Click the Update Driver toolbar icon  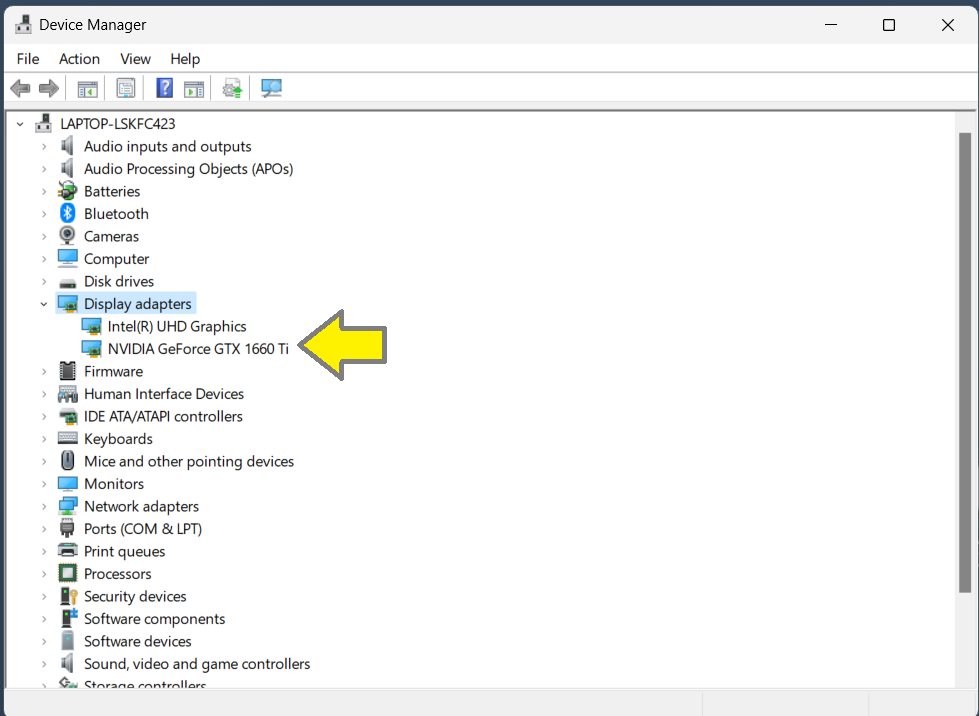click(194, 88)
